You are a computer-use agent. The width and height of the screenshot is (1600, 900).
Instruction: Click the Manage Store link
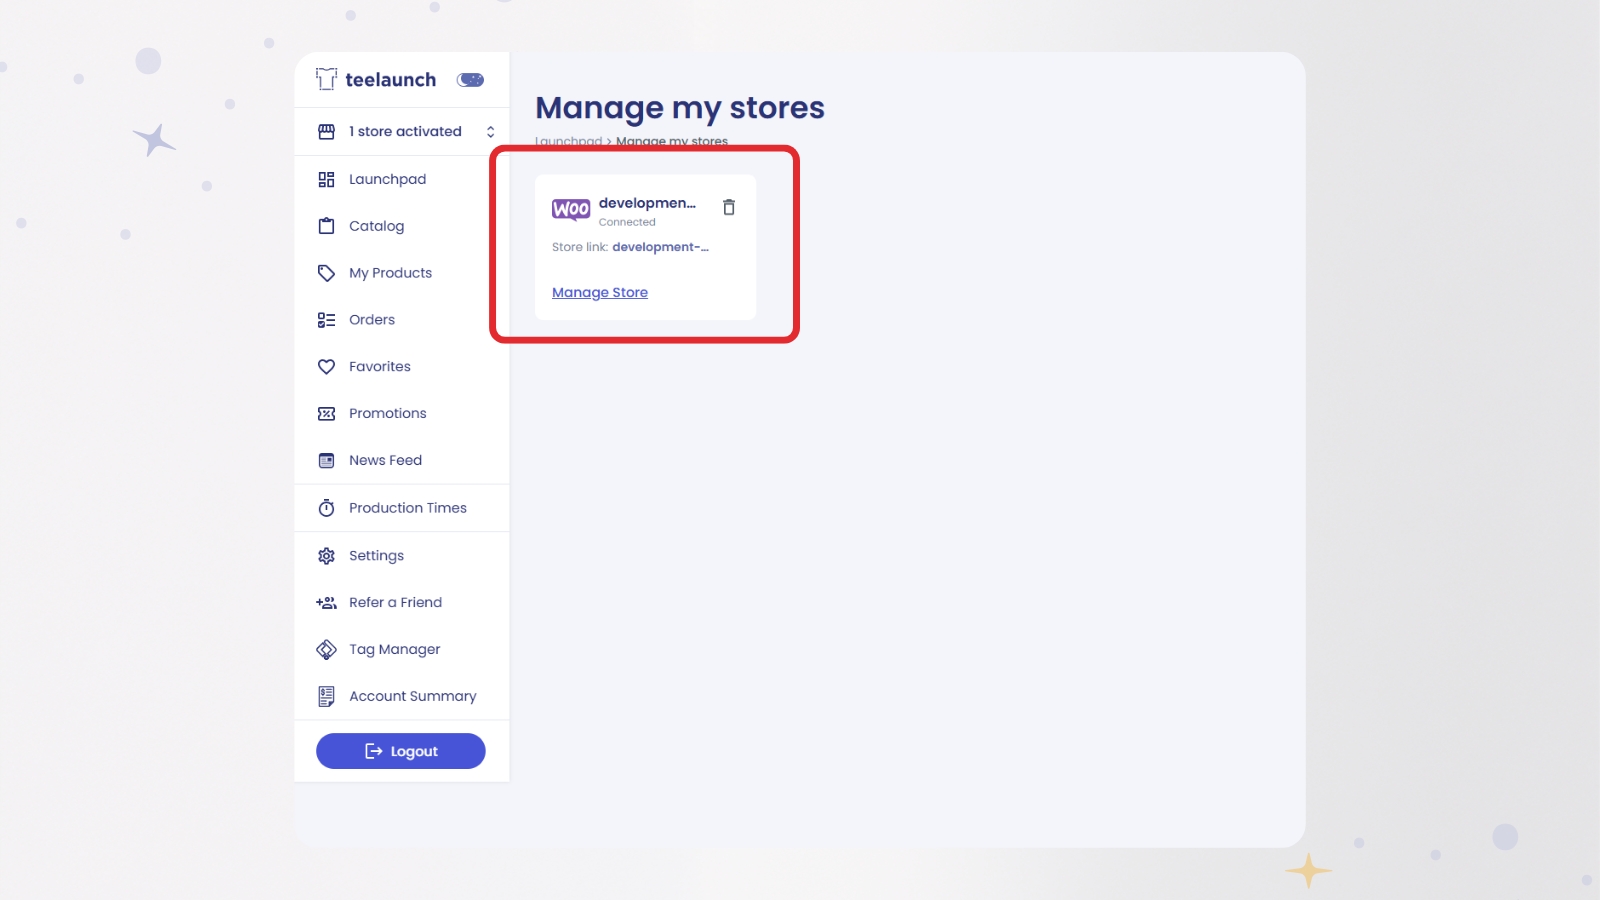pyautogui.click(x=600, y=292)
